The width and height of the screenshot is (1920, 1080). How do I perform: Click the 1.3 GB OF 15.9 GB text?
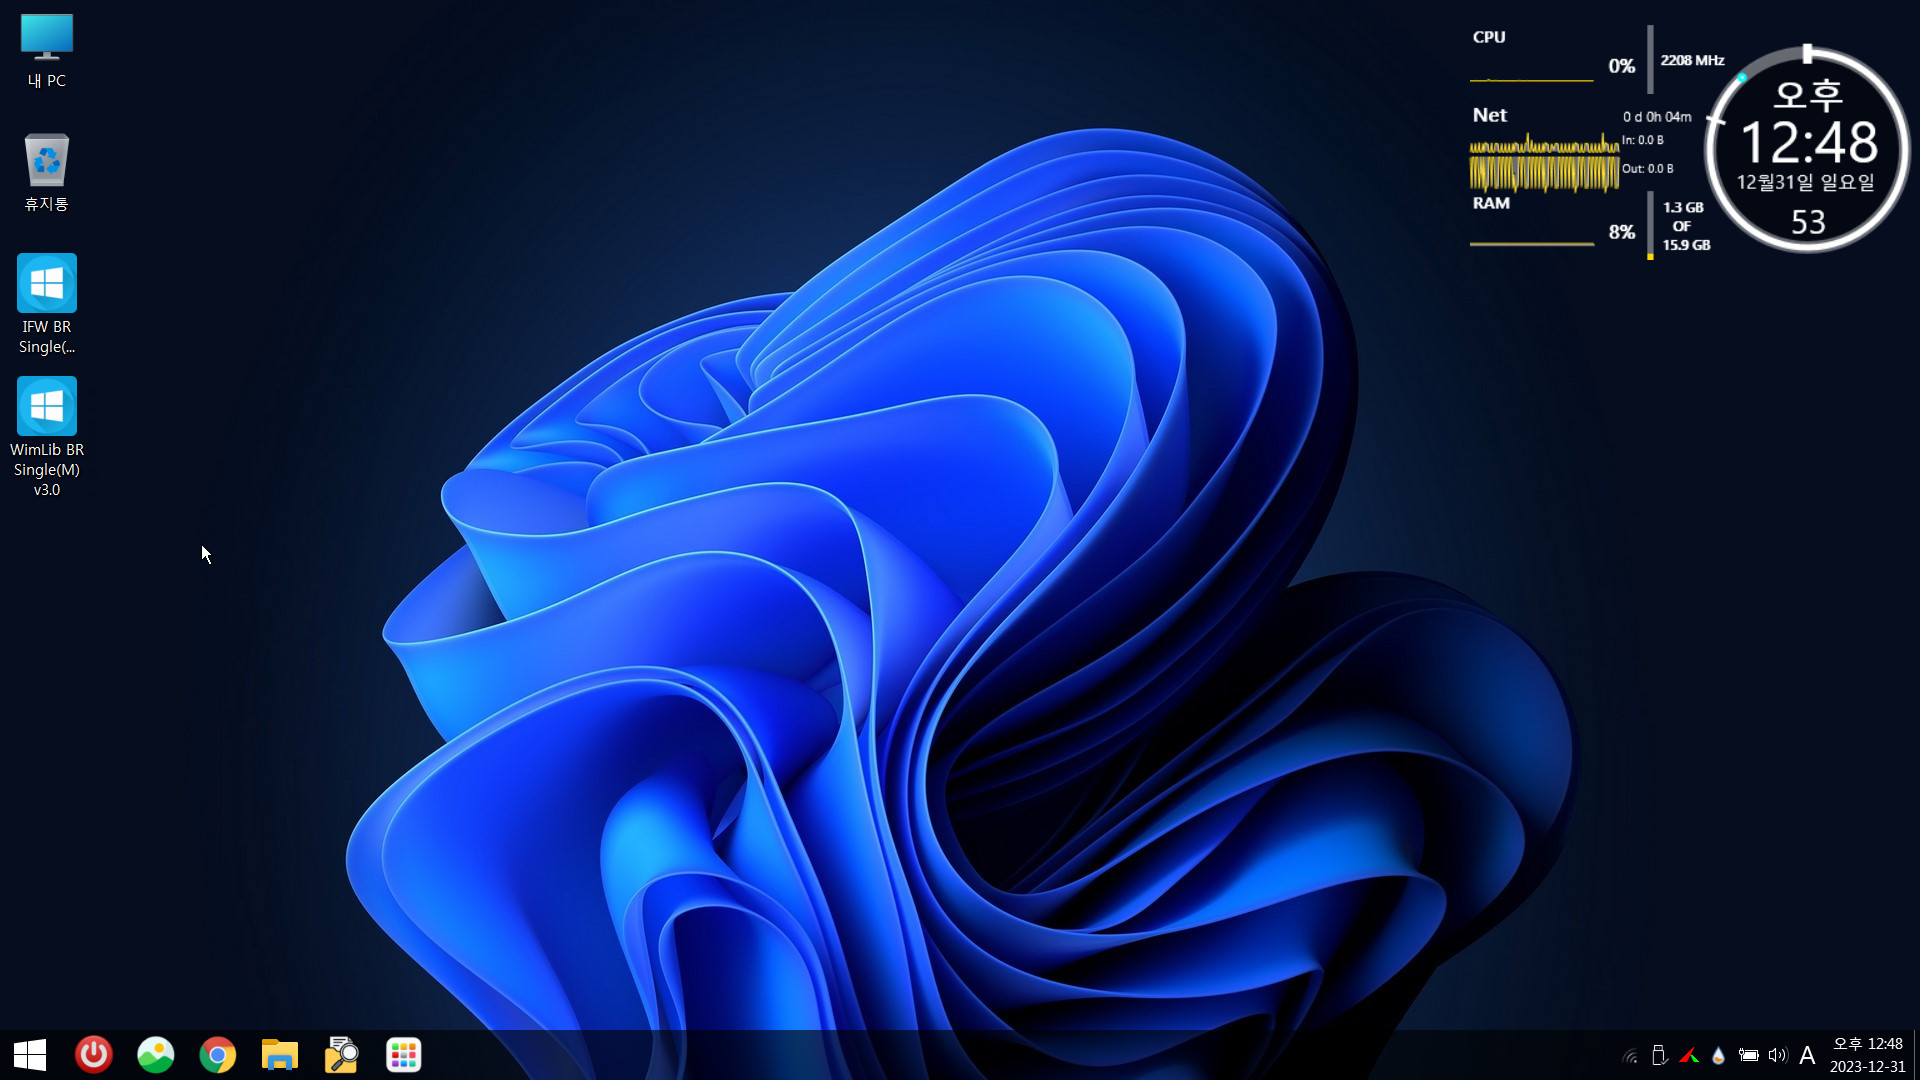click(1686, 226)
